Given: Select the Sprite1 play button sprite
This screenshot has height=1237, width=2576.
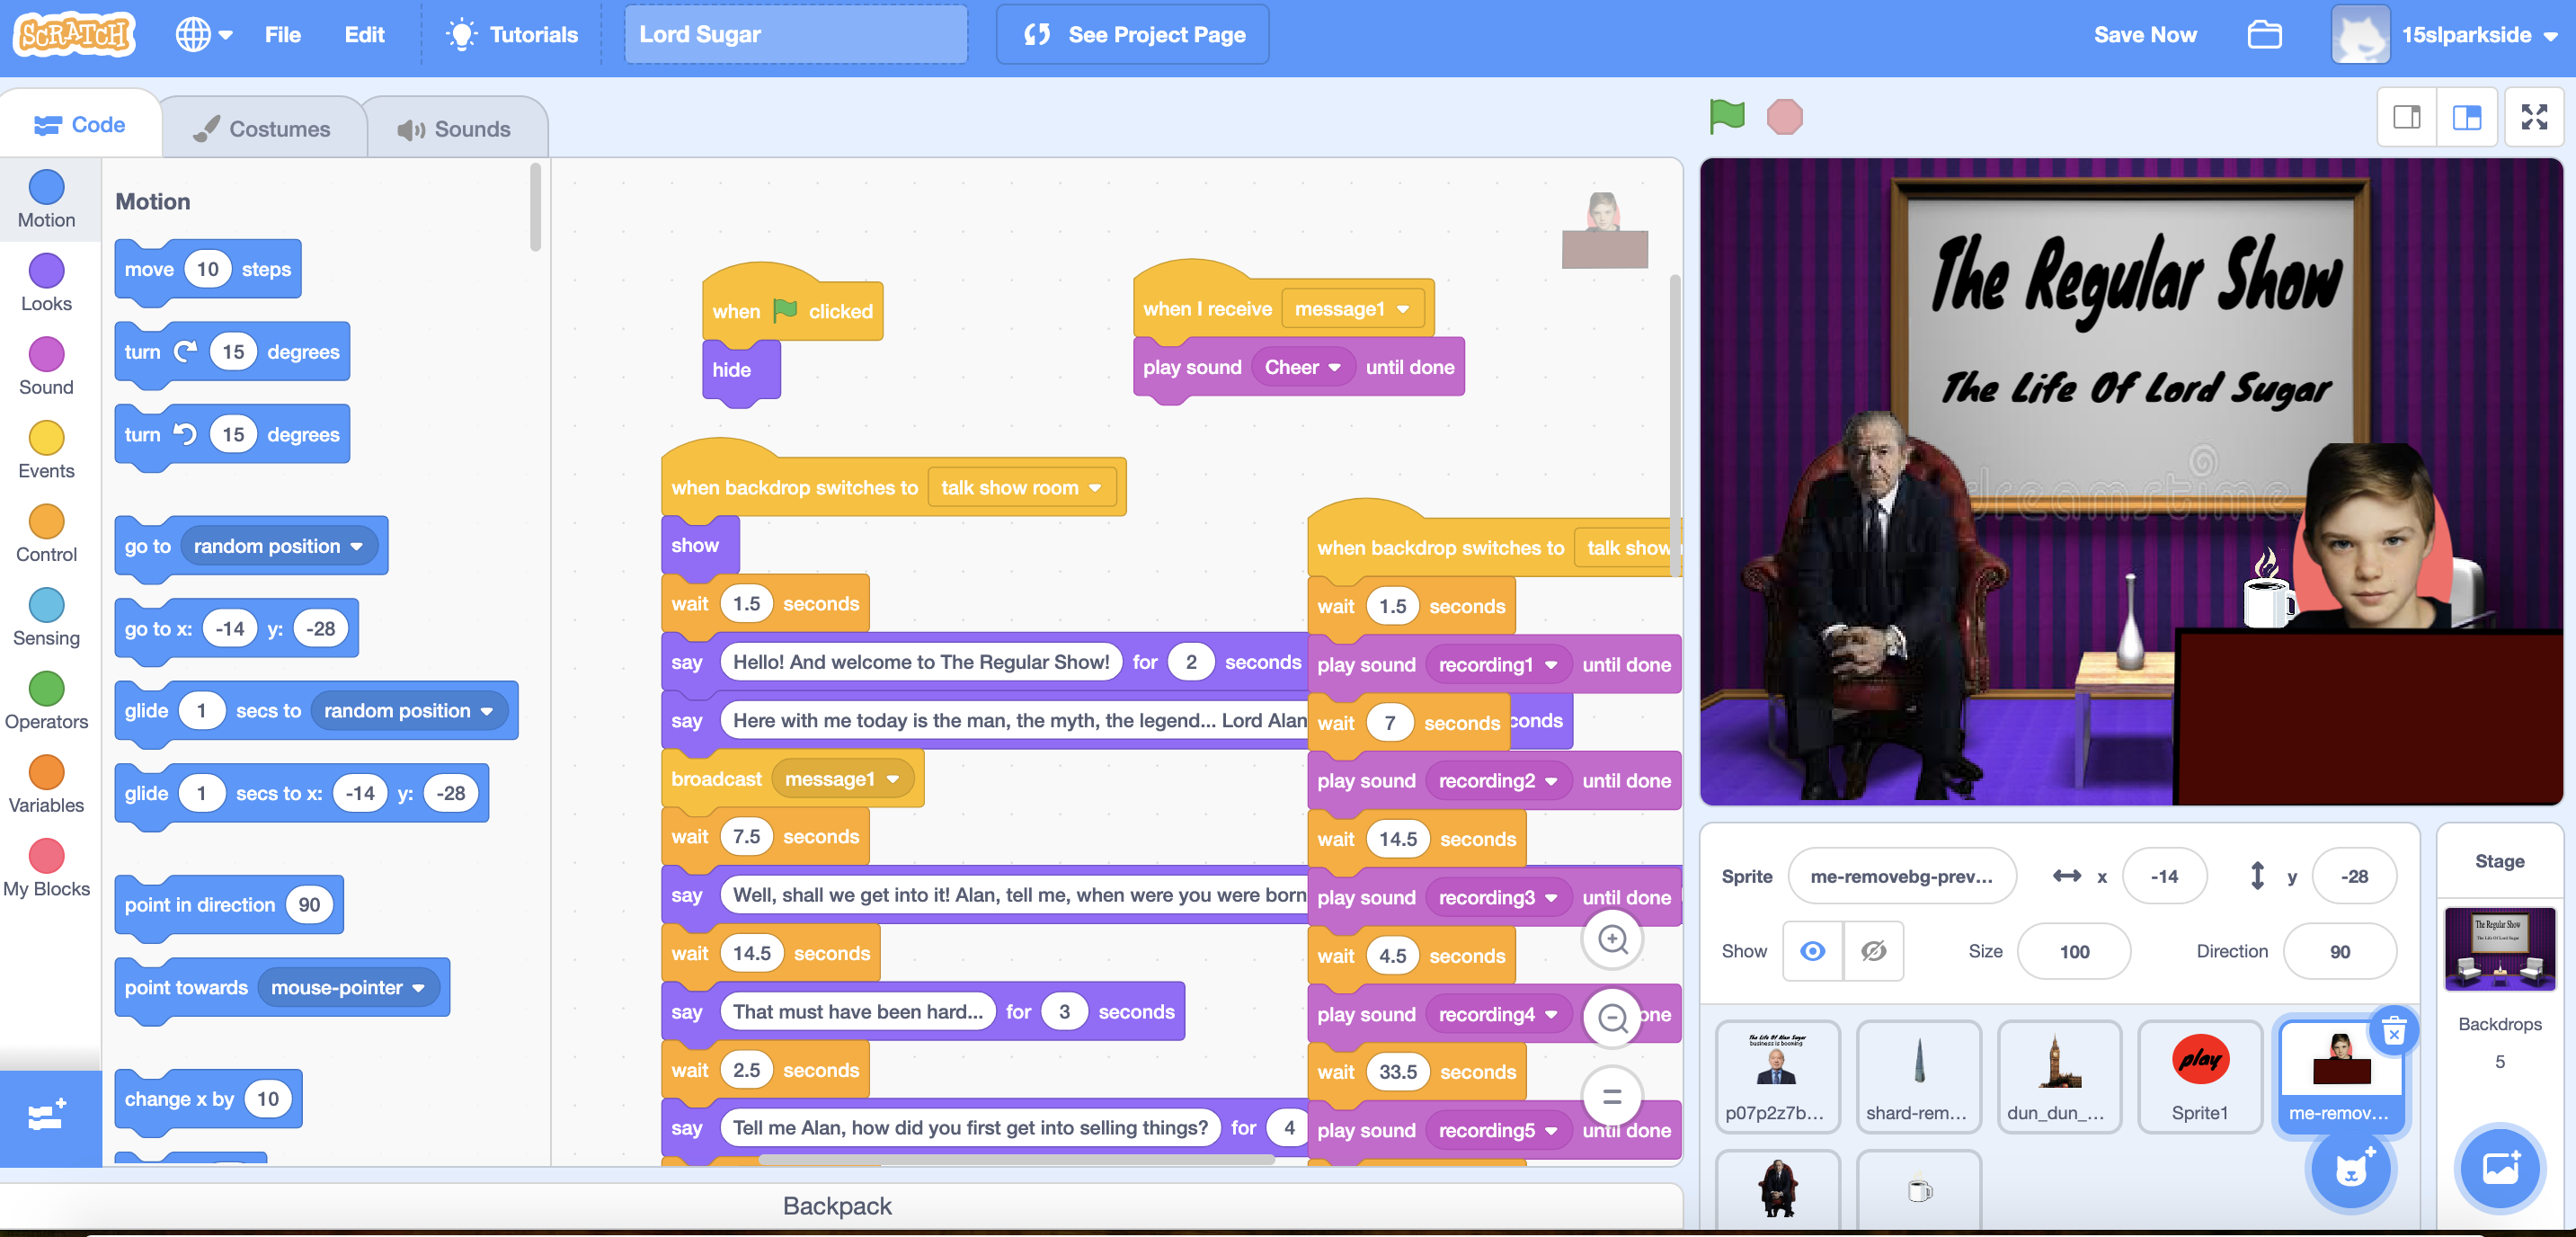Looking at the screenshot, I should (x=2199, y=1076).
